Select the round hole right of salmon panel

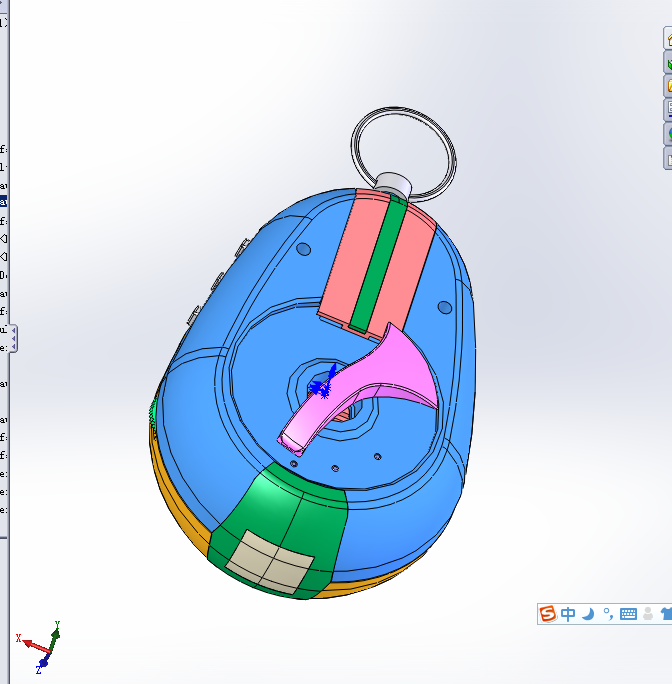pyautogui.click(x=445, y=308)
